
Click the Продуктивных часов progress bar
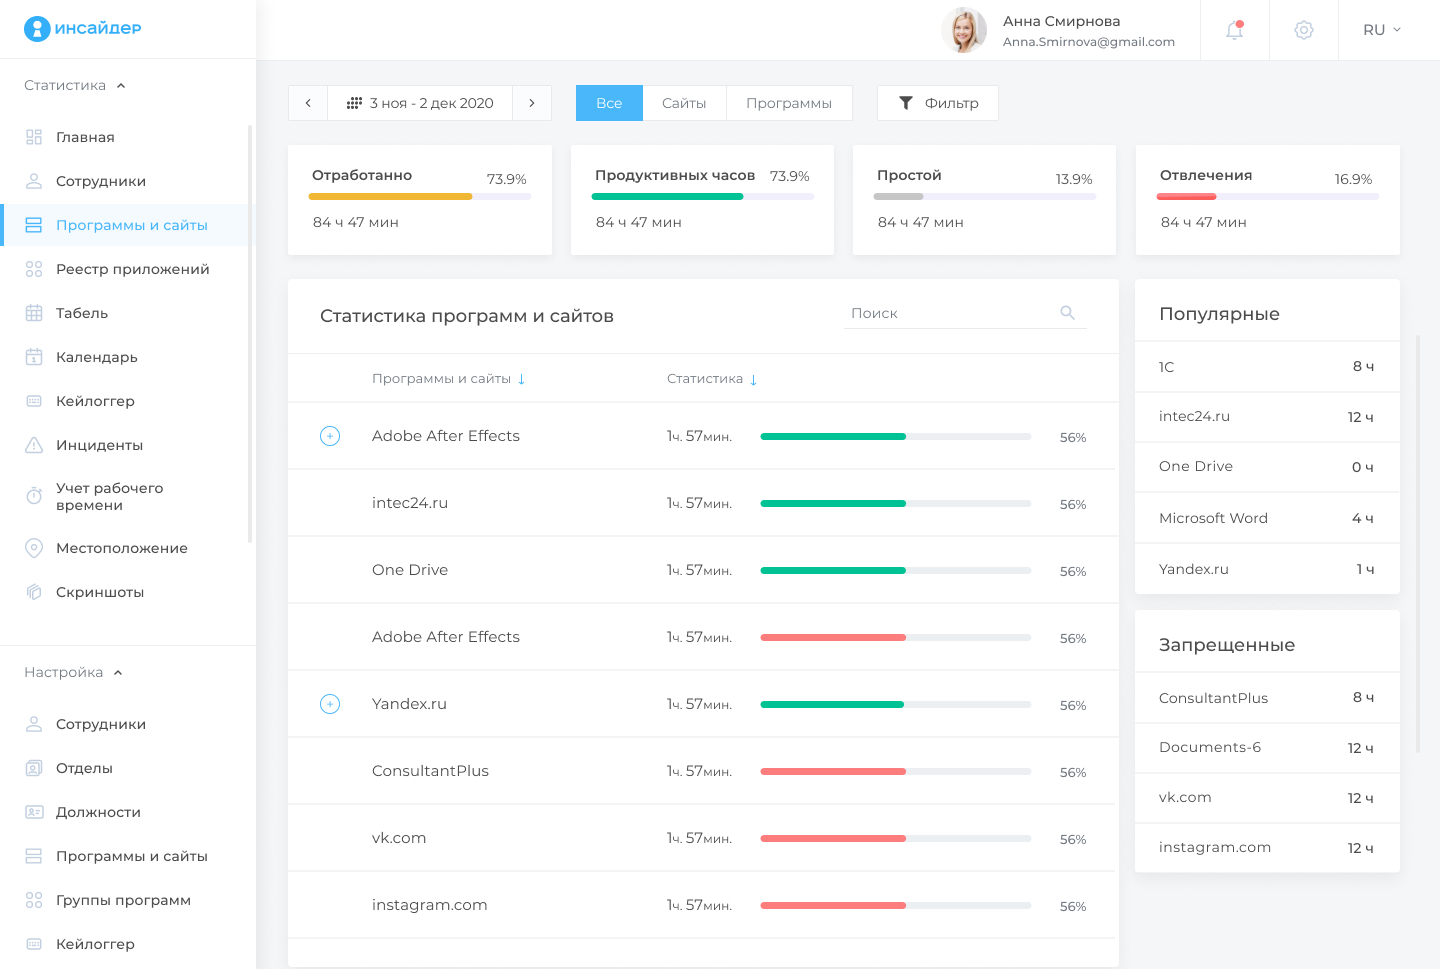tap(703, 197)
